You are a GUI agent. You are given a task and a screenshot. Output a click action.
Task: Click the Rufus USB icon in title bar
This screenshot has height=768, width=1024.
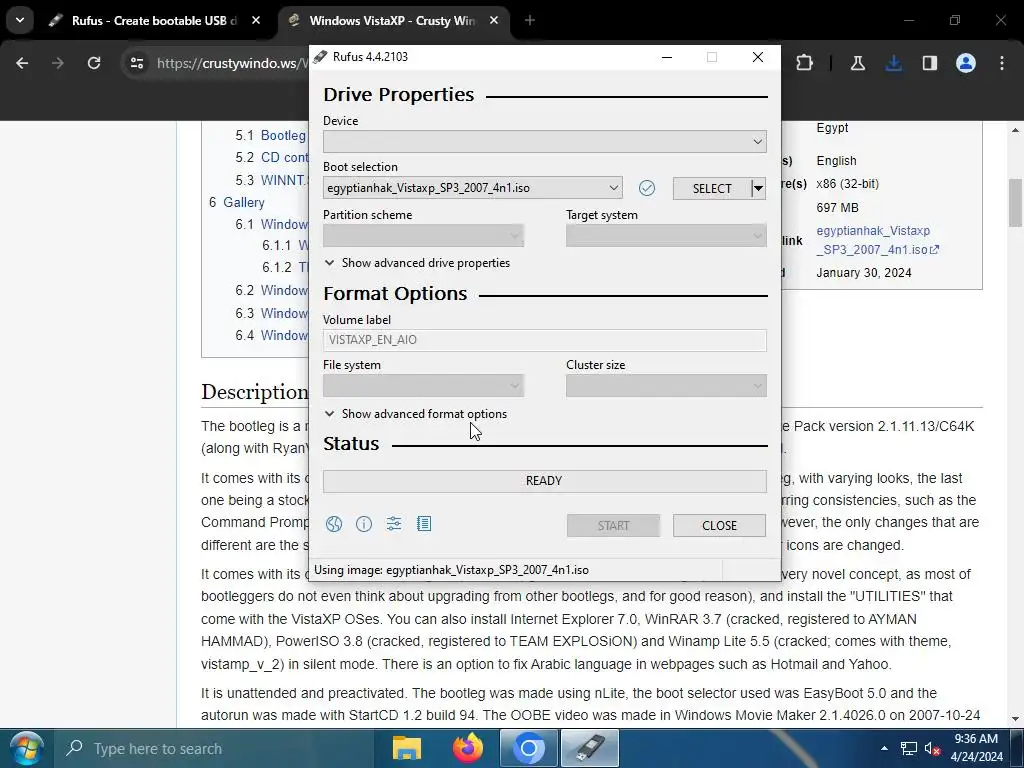coord(320,57)
